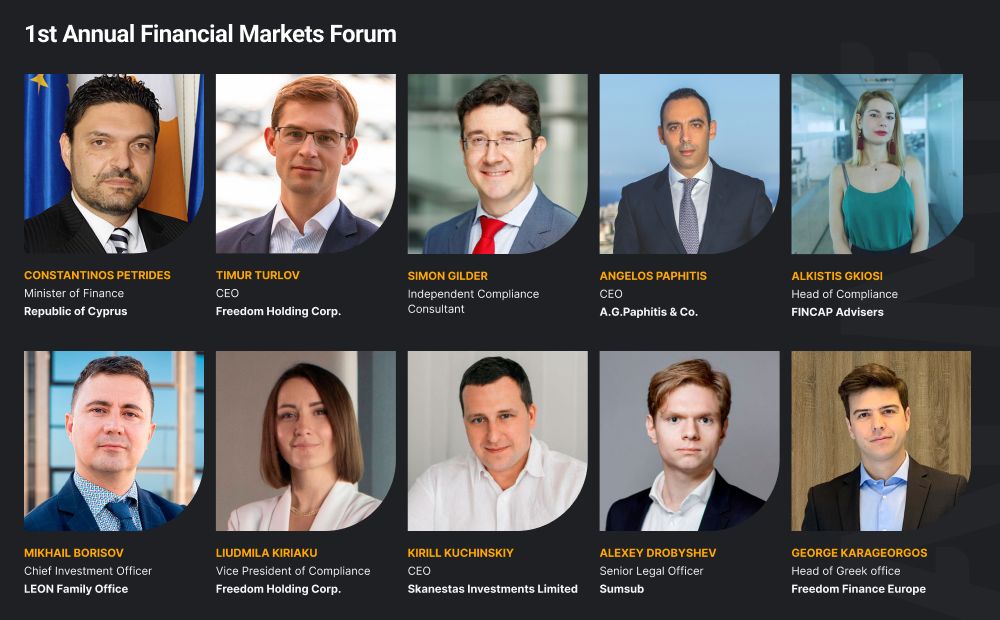Click the photo above Constantinos Petrides' name
Viewport: 1000px width, 620px height.
[x=114, y=163]
